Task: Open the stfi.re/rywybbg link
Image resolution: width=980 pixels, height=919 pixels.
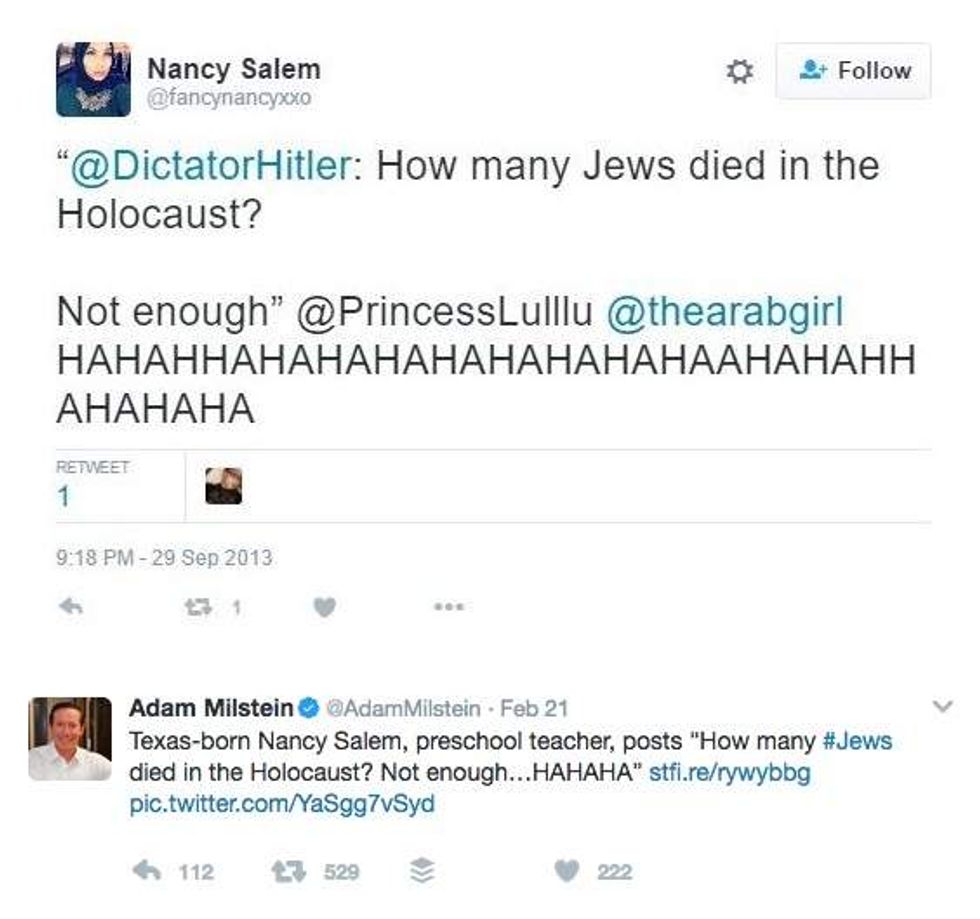Action: pos(729,773)
